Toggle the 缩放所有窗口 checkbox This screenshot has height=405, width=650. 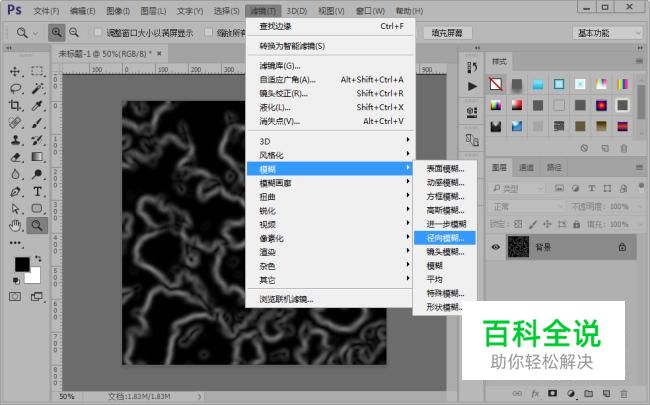pos(209,32)
